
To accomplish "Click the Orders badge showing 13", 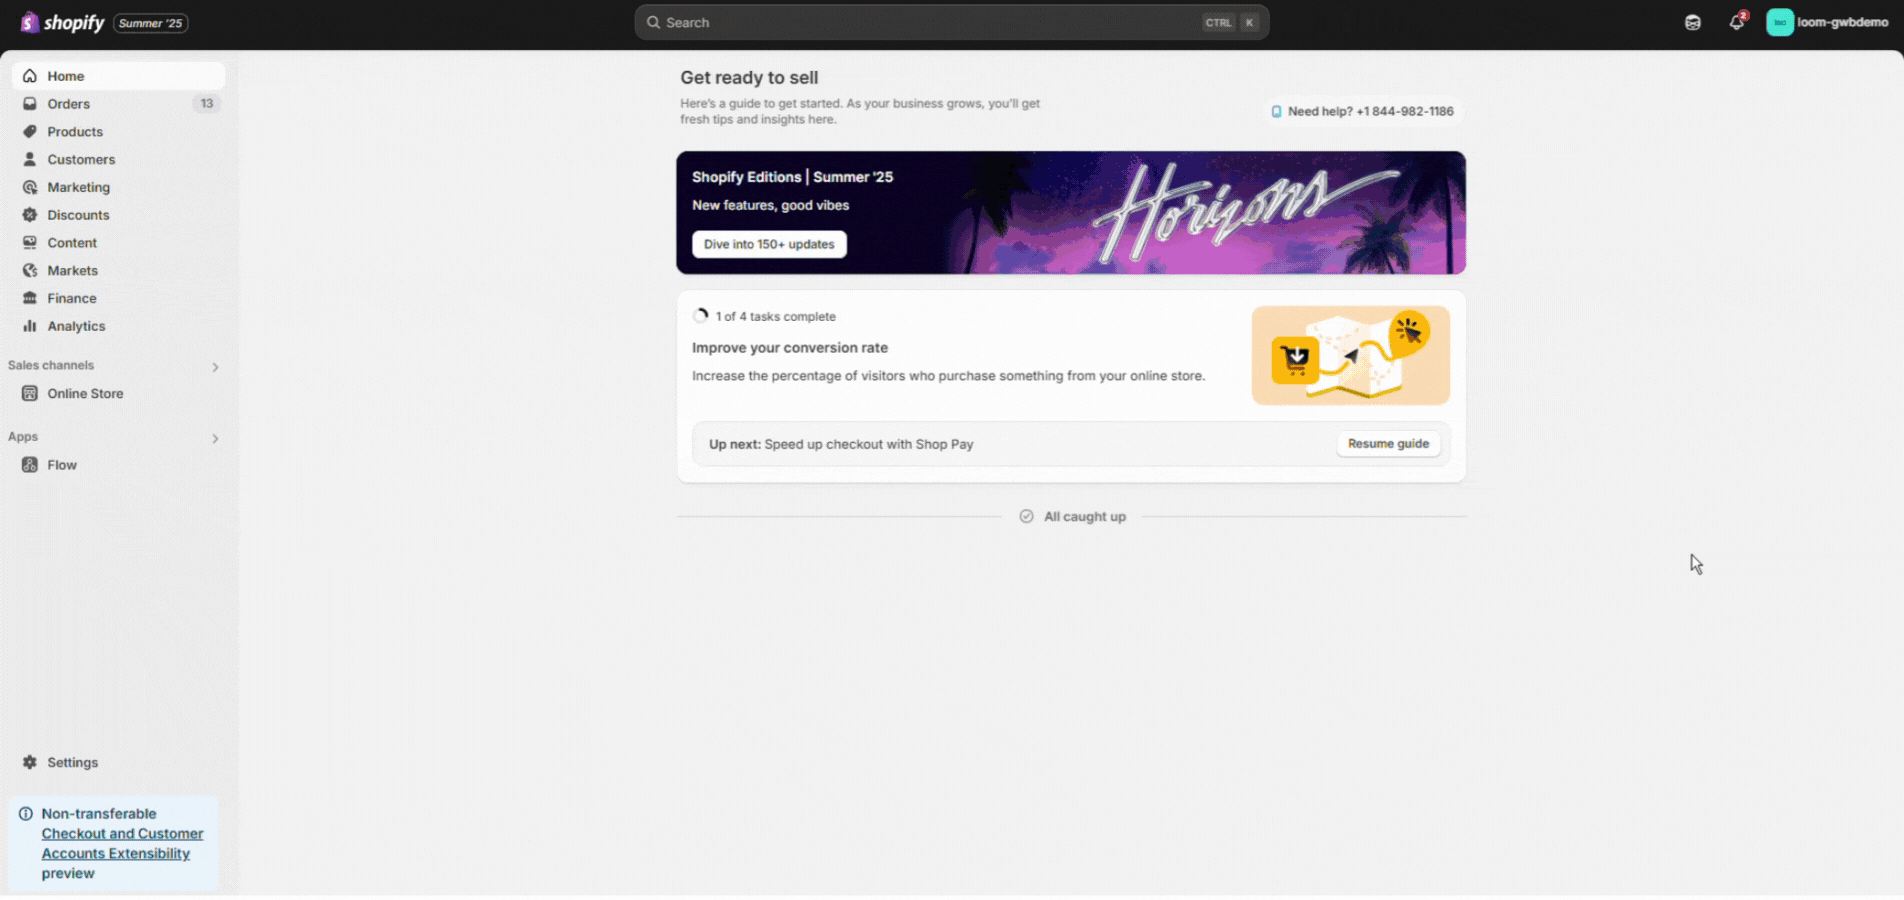I will [x=206, y=104].
